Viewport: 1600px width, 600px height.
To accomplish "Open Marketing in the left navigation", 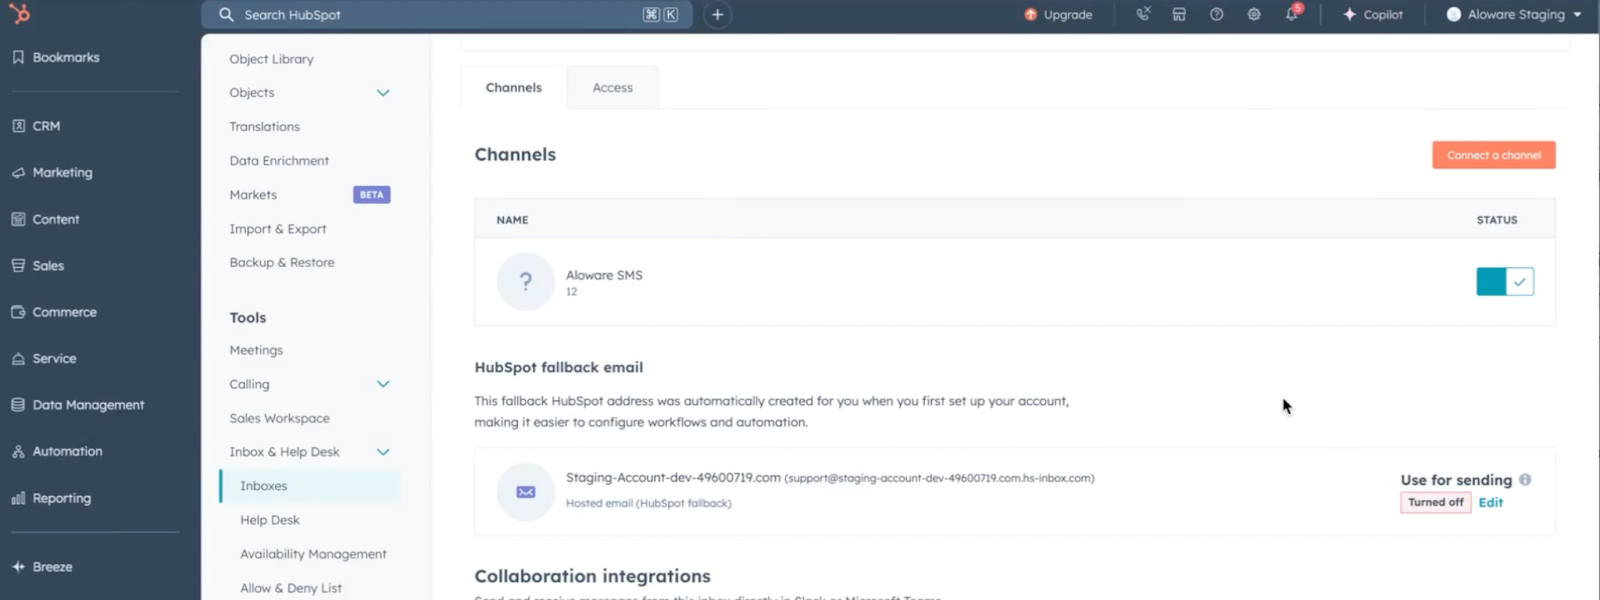I will click(52, 172).
